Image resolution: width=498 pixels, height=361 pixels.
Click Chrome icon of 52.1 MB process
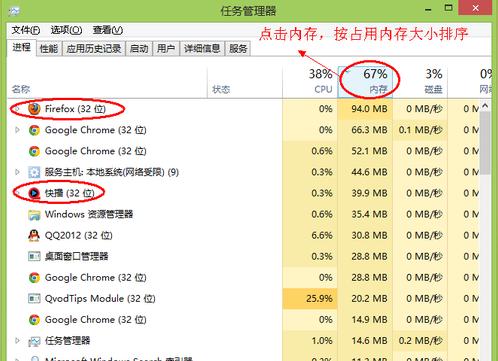point(34,151)
